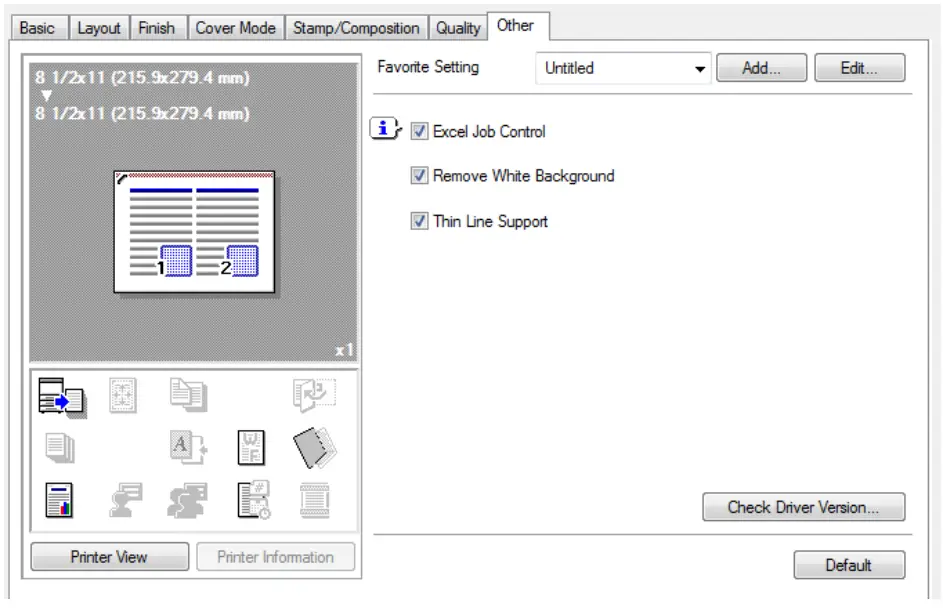Uncheck Remove White Background

point(418,176)
